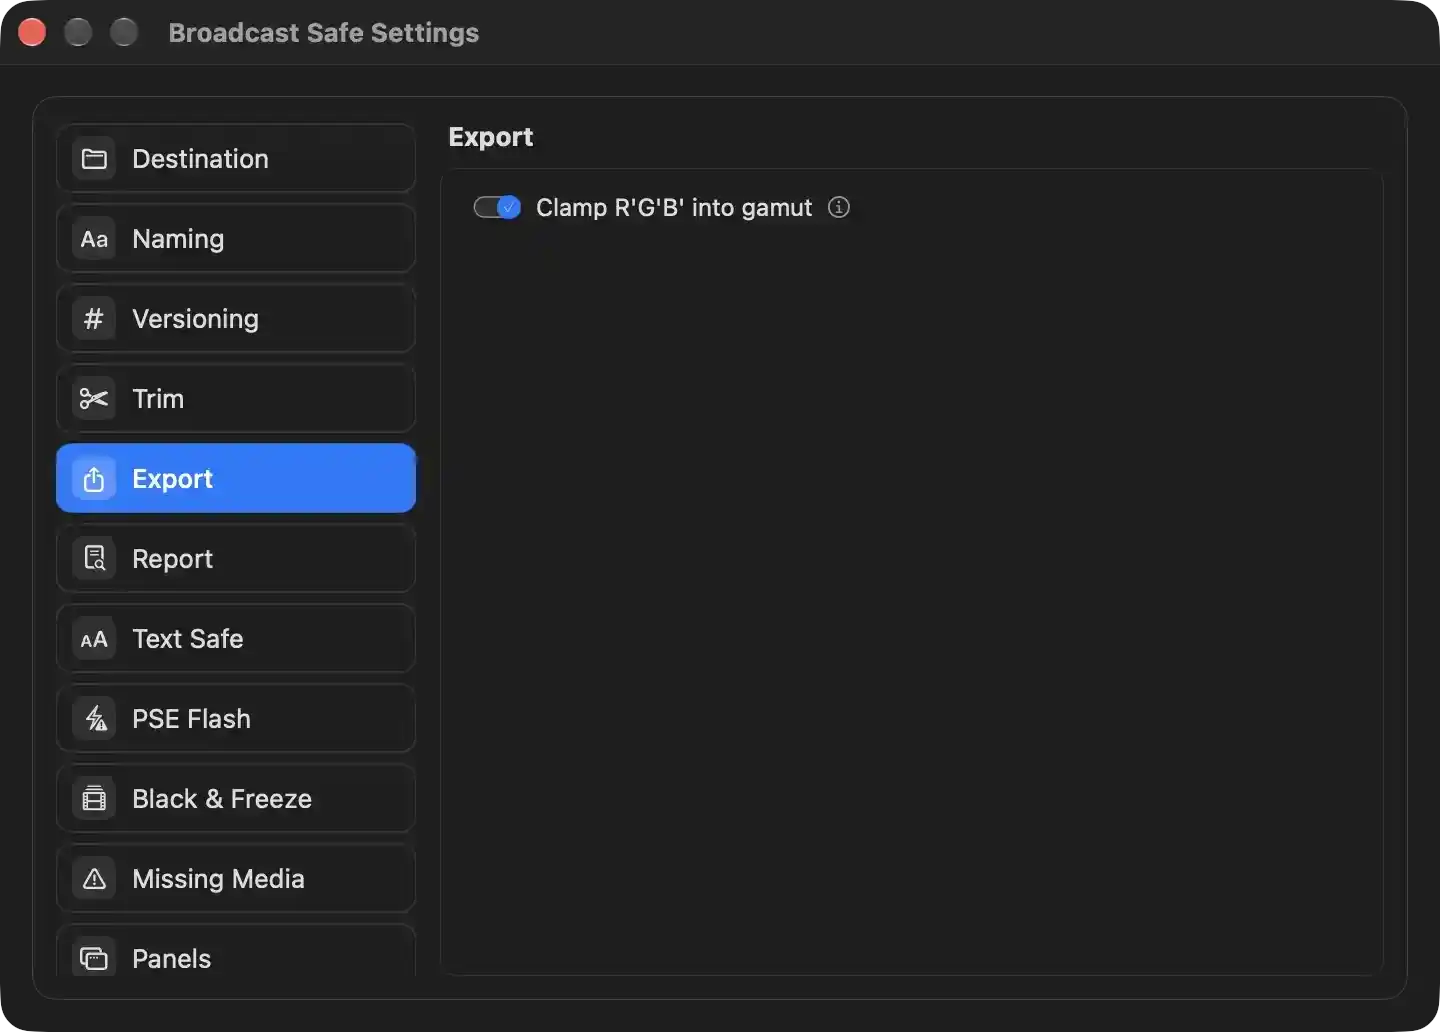1440x1032 pixels.
Task: Click the Black & Freeze film icon
Action: pyautogui.click(x=94, y=799)
